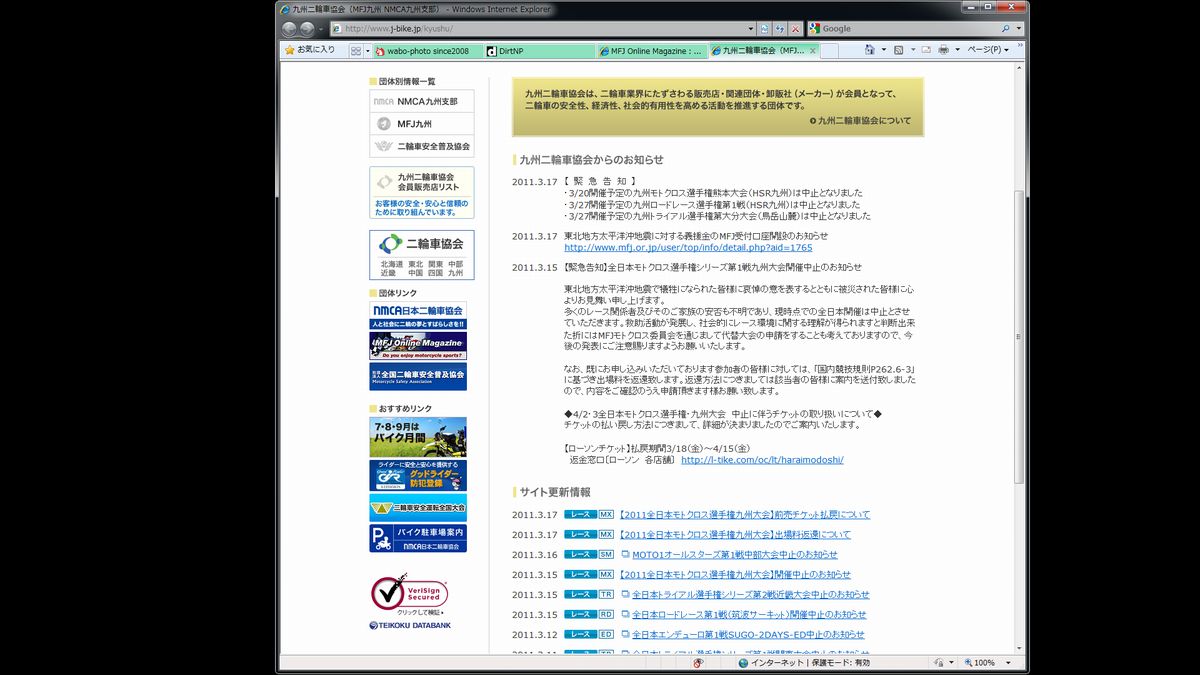Open 二輪車安全普及協会 sidebar link
This screenshot has width=1200, height=675.
(x=421, y=146)
